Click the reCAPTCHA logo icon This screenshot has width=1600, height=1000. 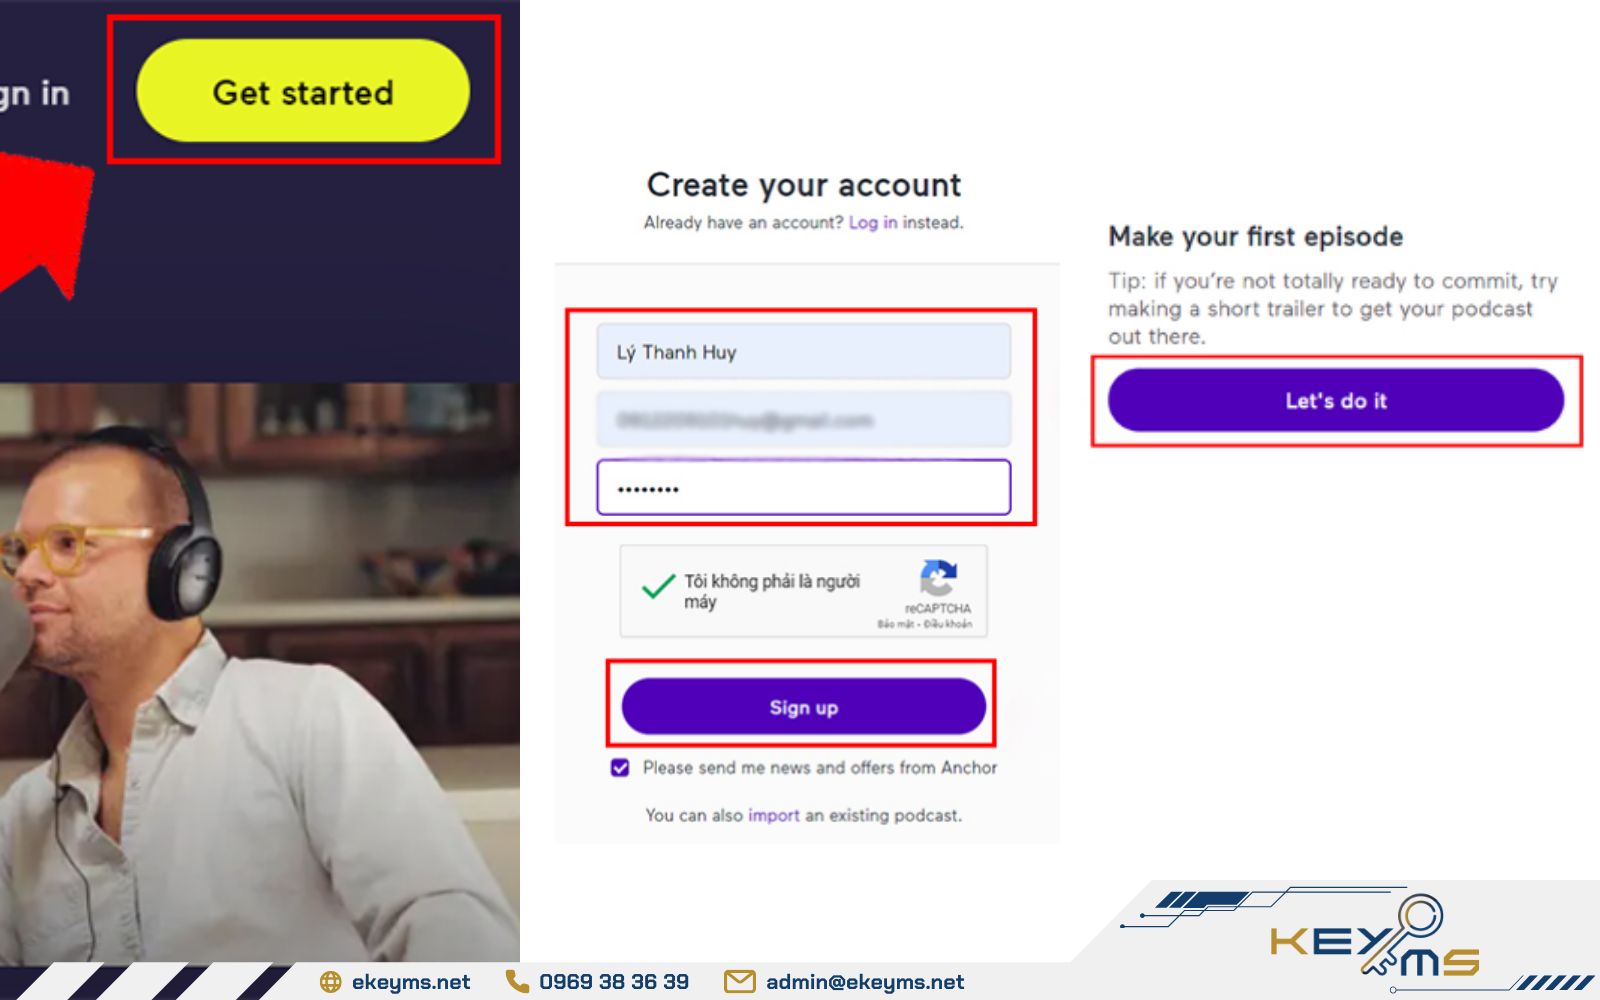click(x=938, y=578)
